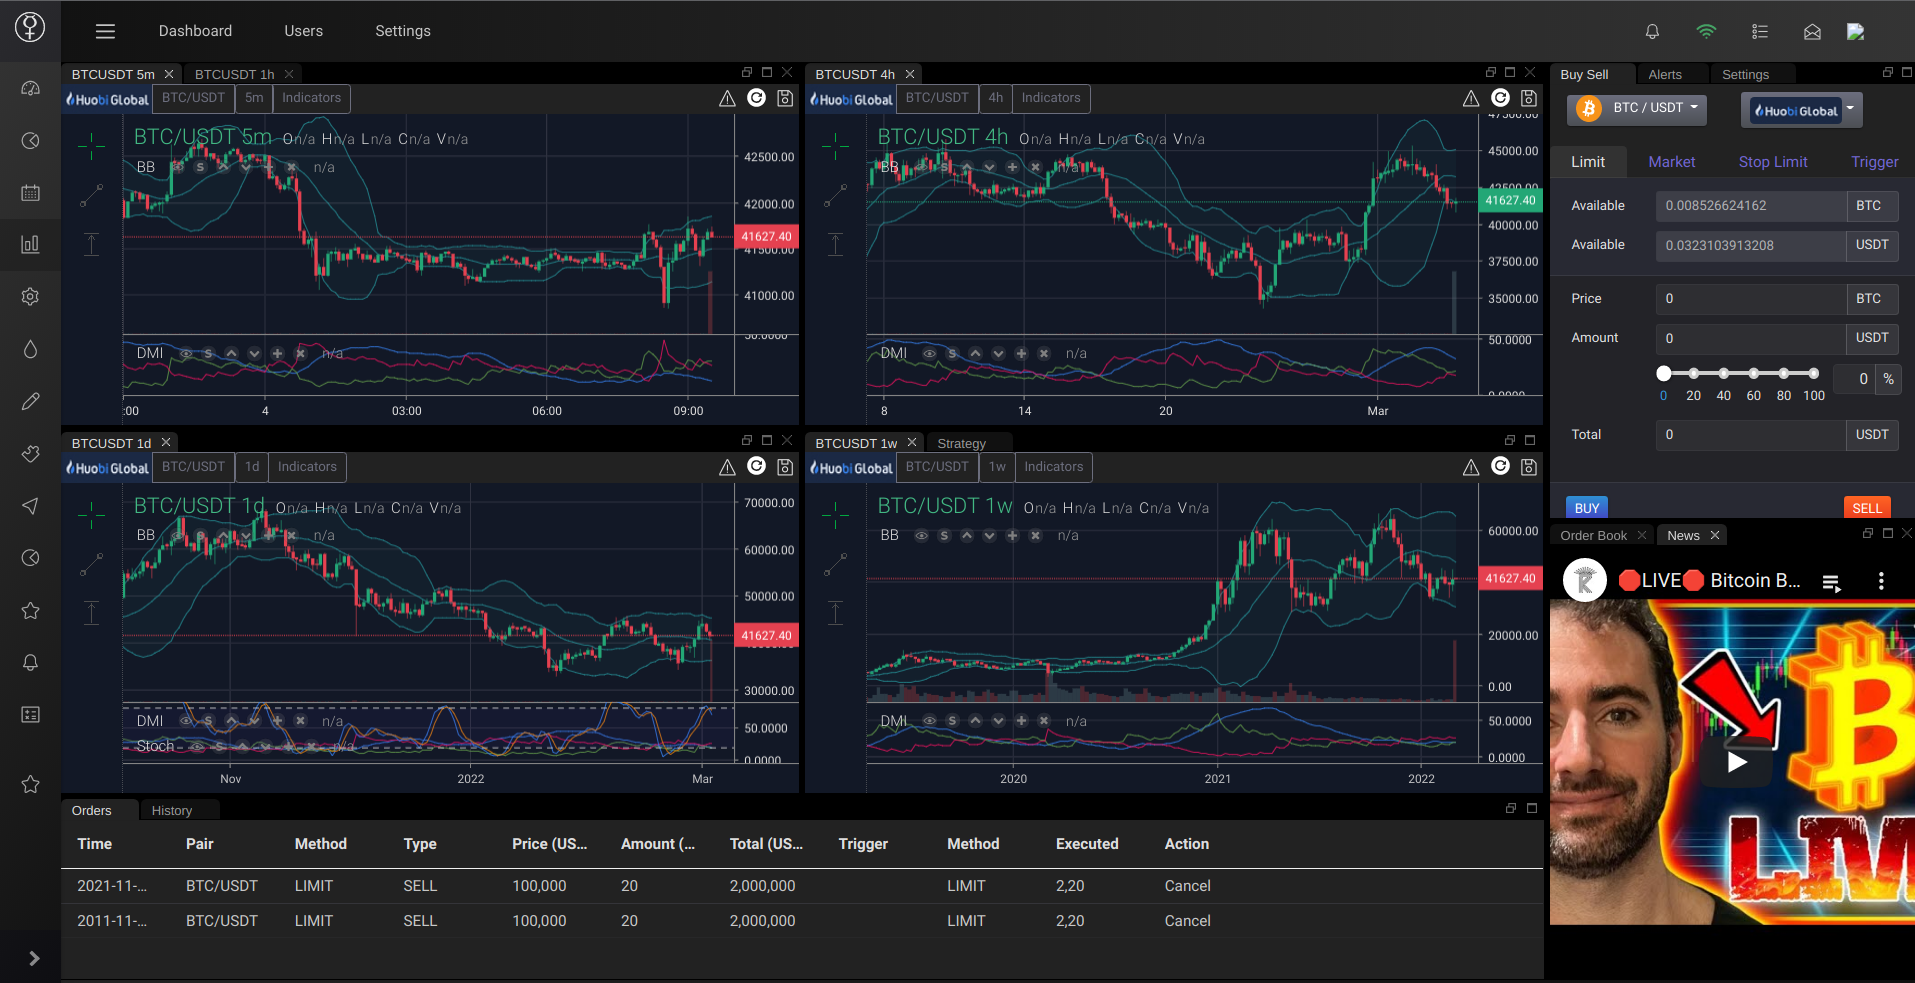Cancel the 2021-11 BTC/USDT order

click(1187, 886)
